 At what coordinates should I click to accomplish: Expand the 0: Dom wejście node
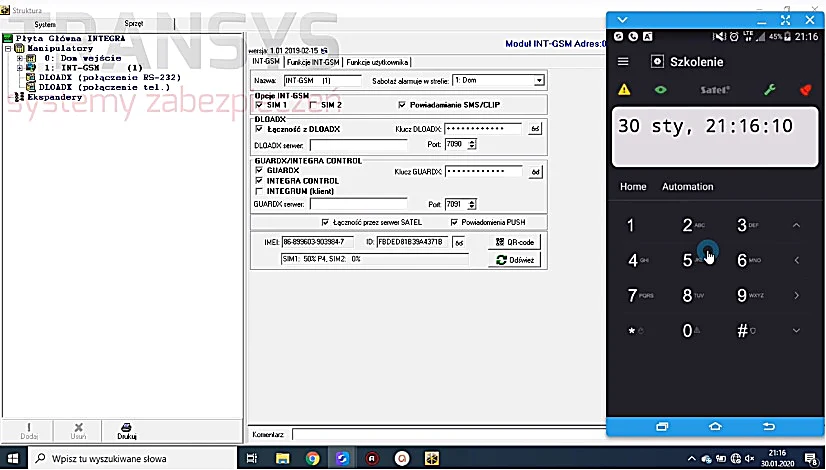click(20, 58)
